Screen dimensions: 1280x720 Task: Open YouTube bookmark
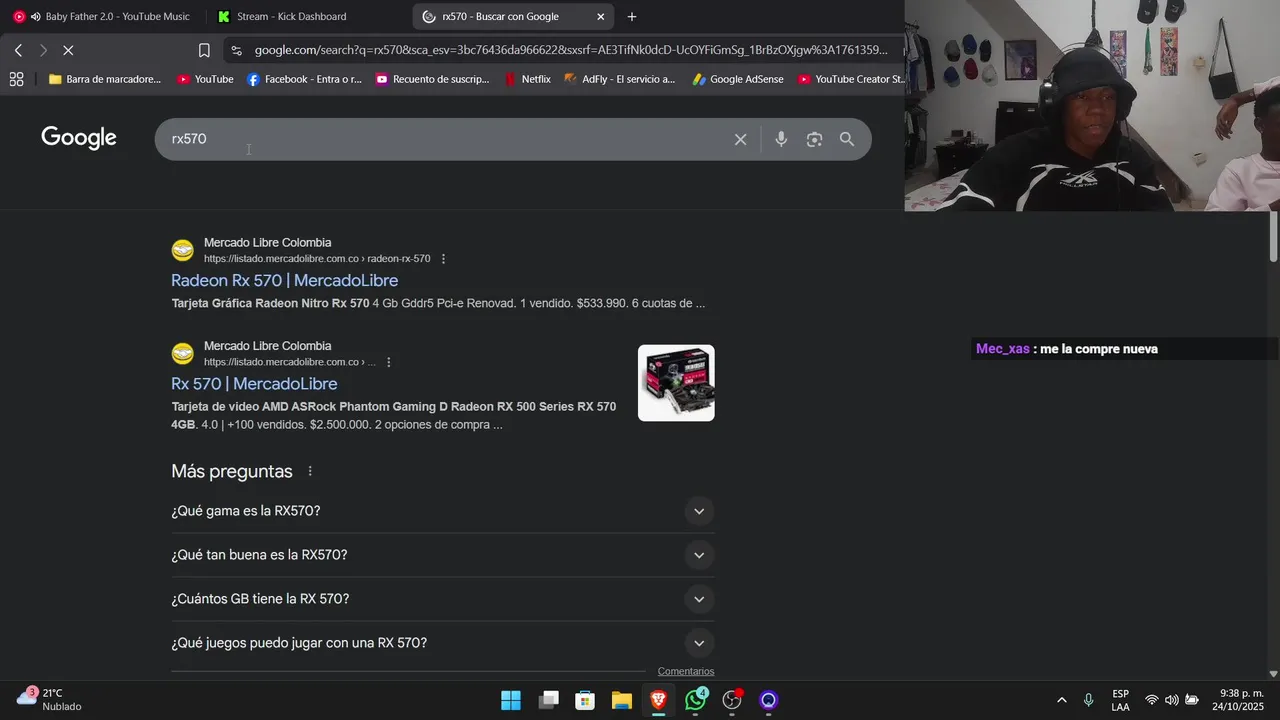coord(205,79)
